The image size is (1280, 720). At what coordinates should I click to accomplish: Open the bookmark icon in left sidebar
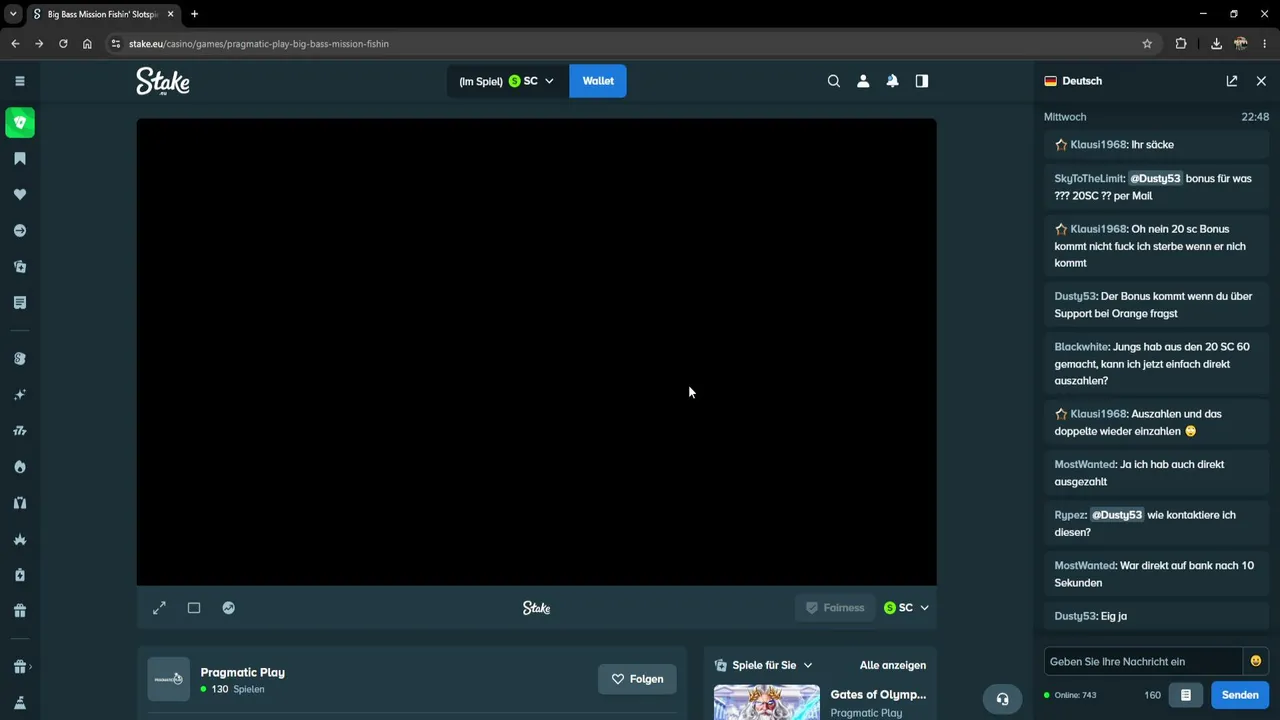coord(19,159)
